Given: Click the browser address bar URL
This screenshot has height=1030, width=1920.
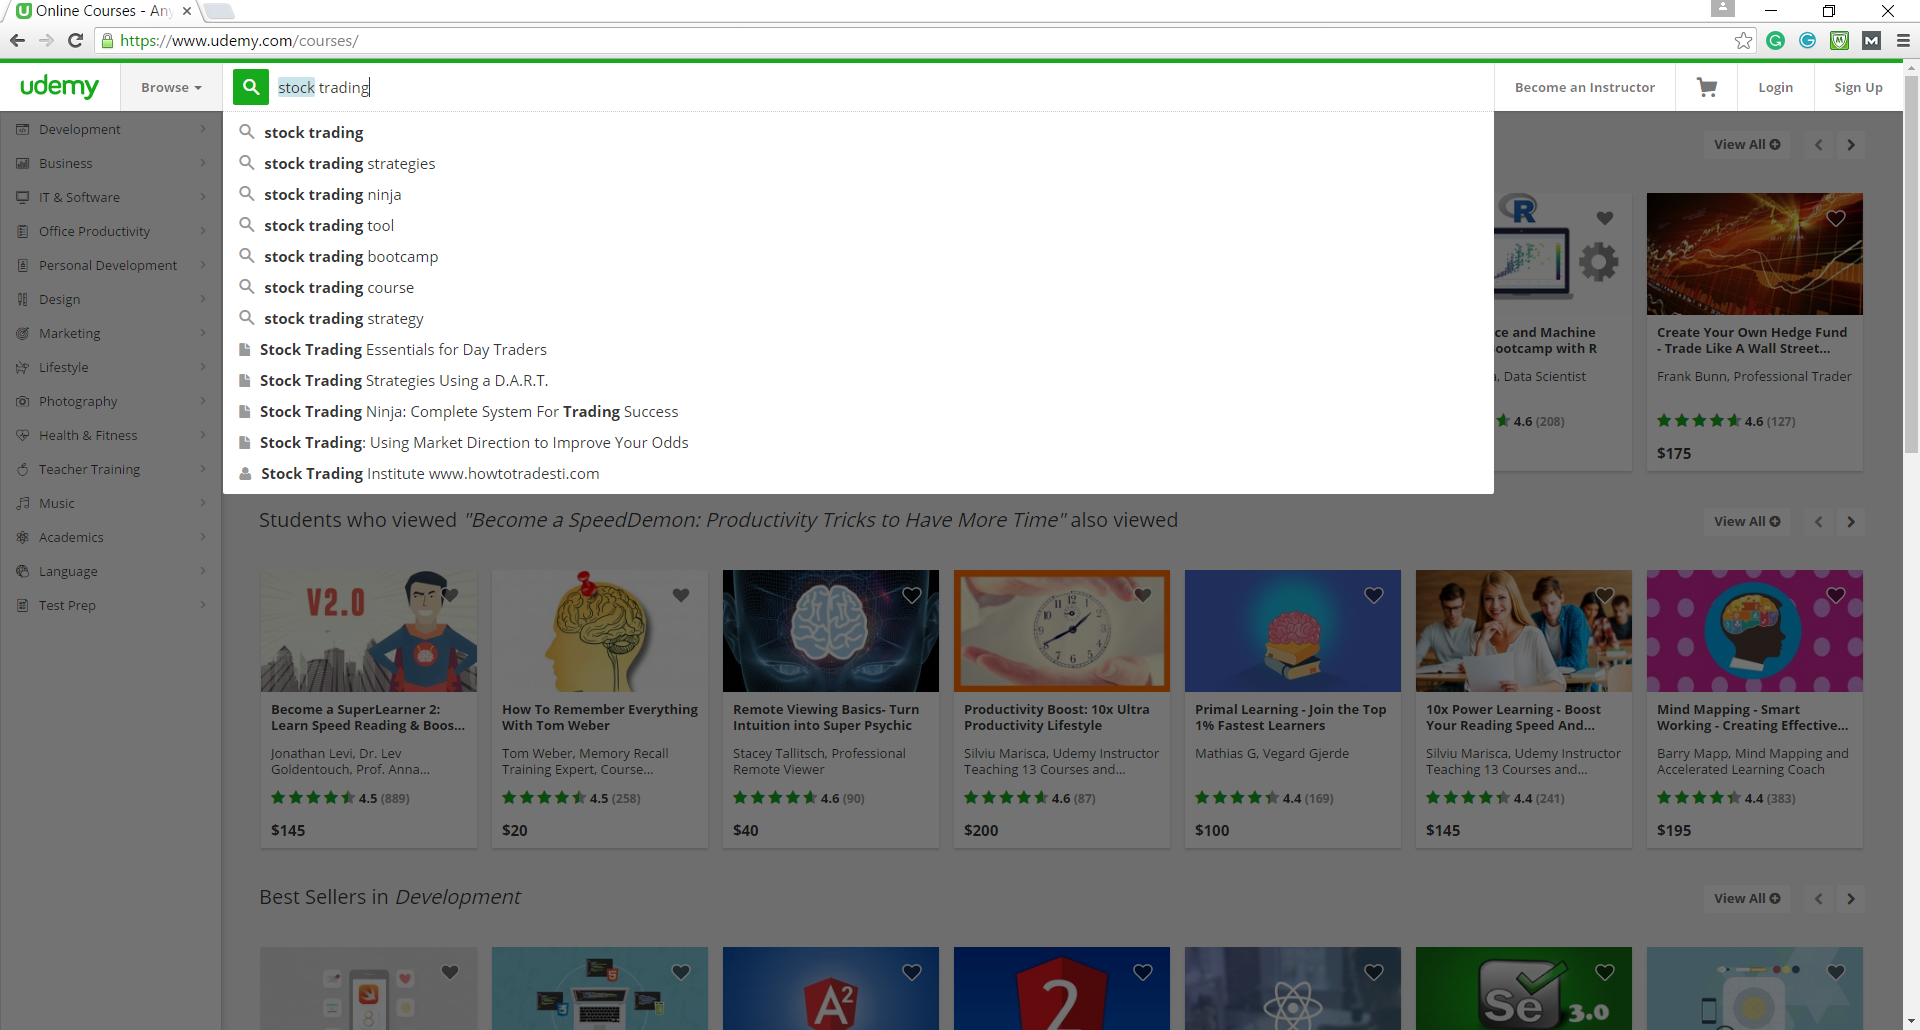Looking at the screenshot, I should 239,41.
